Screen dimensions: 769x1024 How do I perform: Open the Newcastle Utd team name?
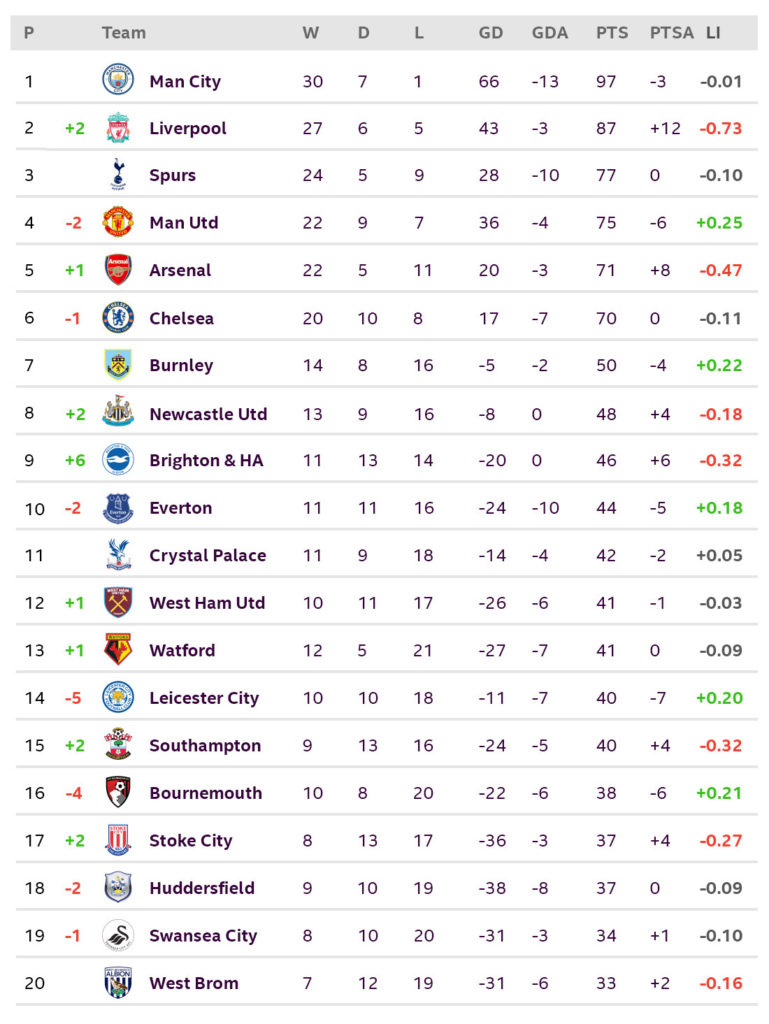tap(208, 414)
